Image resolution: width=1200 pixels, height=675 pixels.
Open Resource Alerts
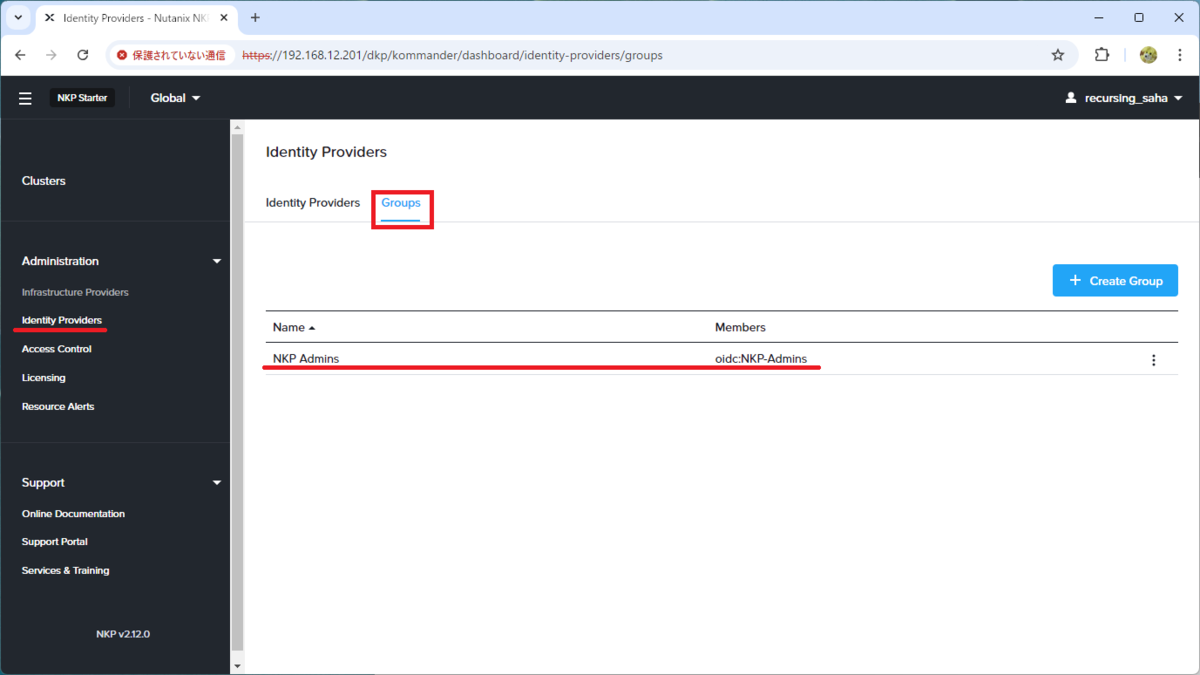(x=58, y=407)
